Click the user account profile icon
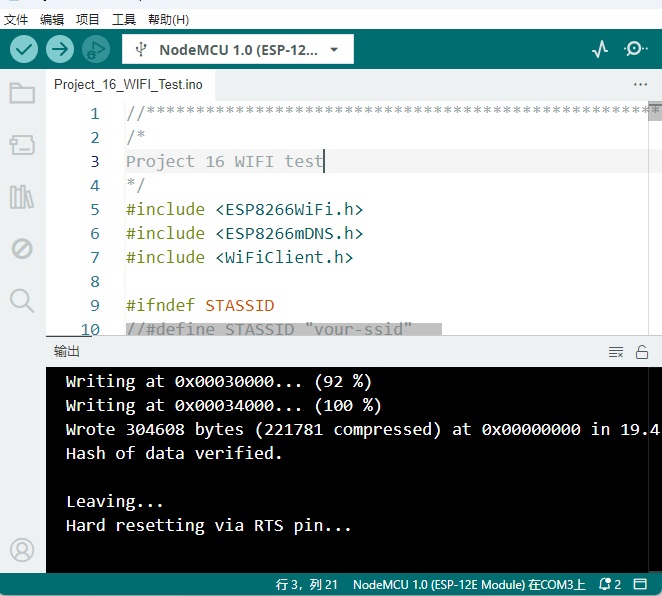This screenshot has height=596, width=662. (22, 550)
